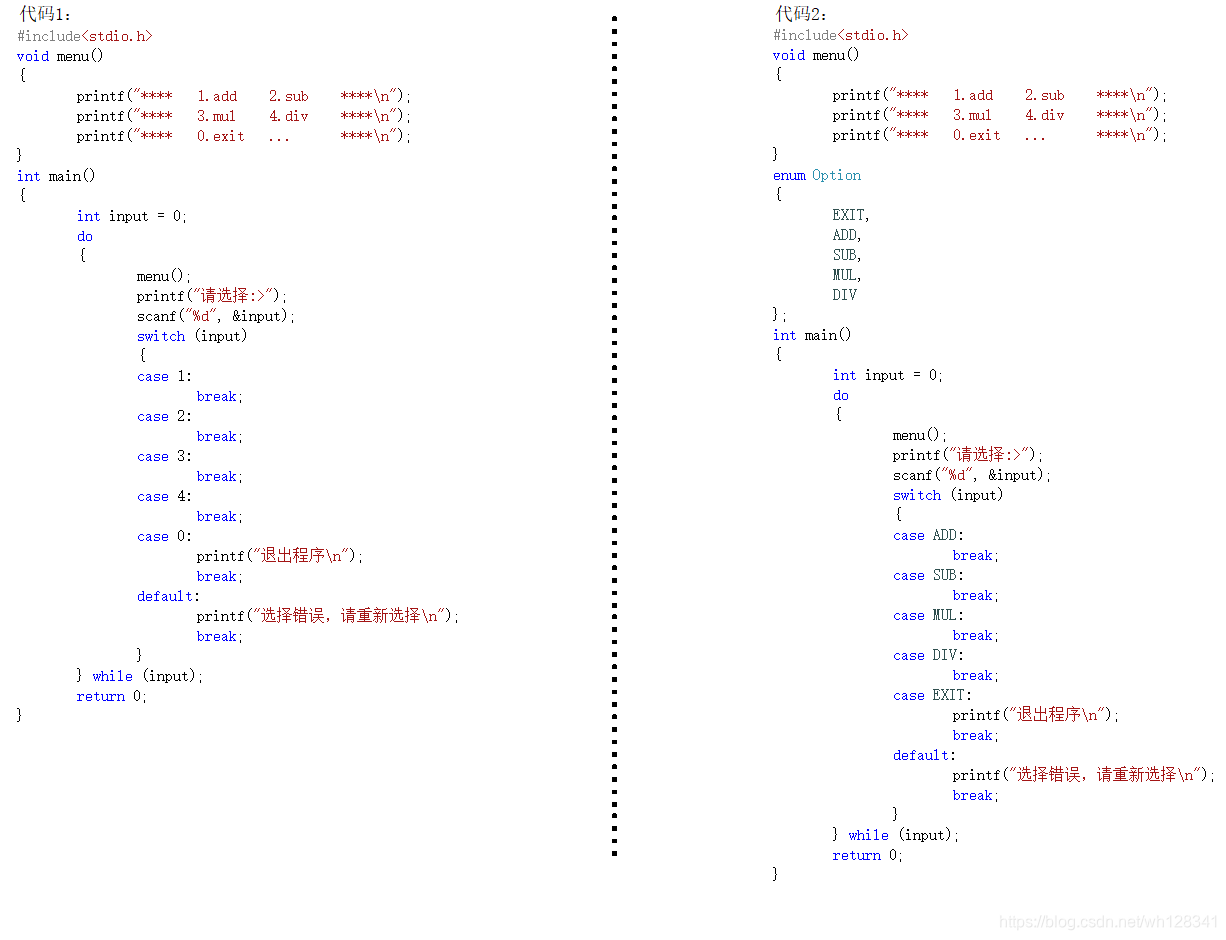Select the 'case 1:' label

(x=164, y=376)
